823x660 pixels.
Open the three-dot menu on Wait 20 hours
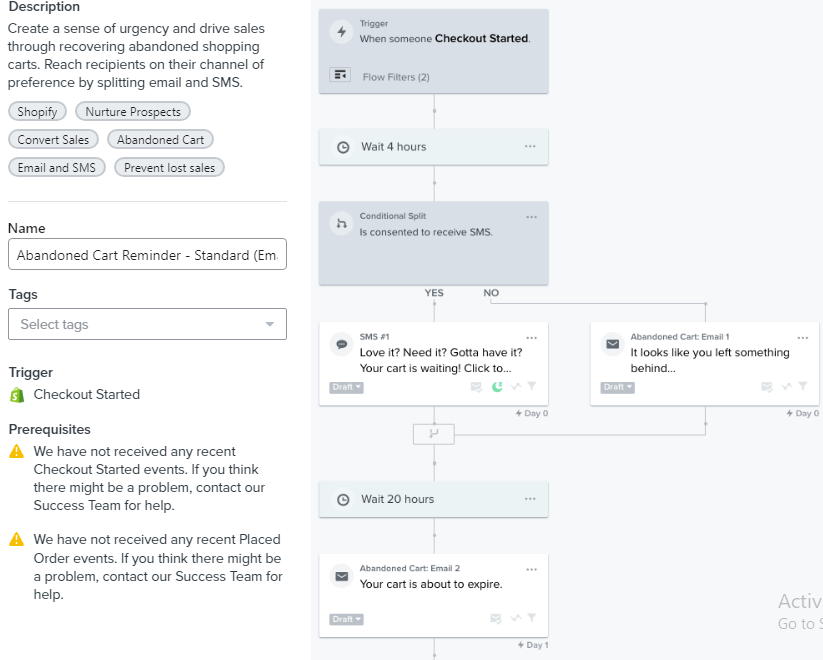pos(530,498)
